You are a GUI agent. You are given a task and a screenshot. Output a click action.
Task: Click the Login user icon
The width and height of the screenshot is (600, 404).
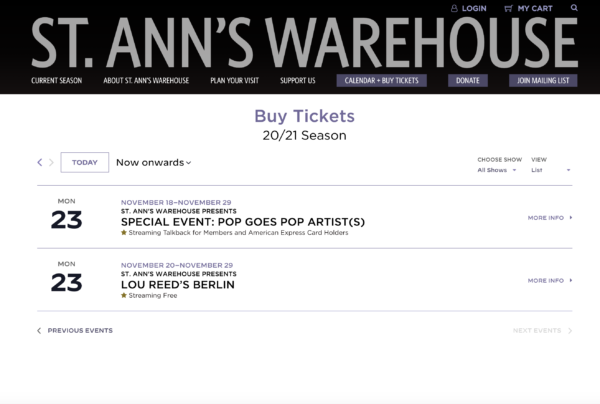pos(454,8)
